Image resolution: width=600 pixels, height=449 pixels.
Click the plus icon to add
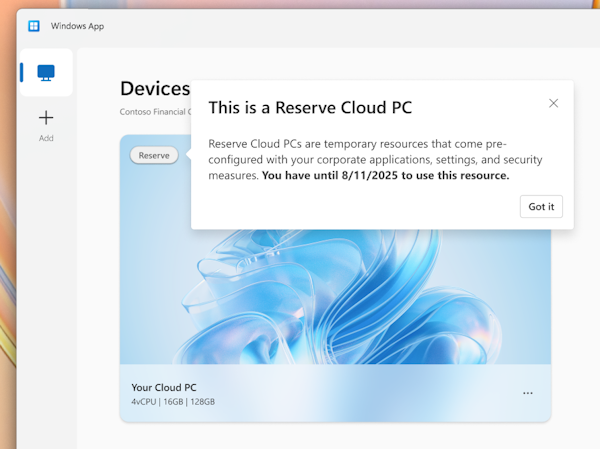pyautogui.click(x=46, y=118)
